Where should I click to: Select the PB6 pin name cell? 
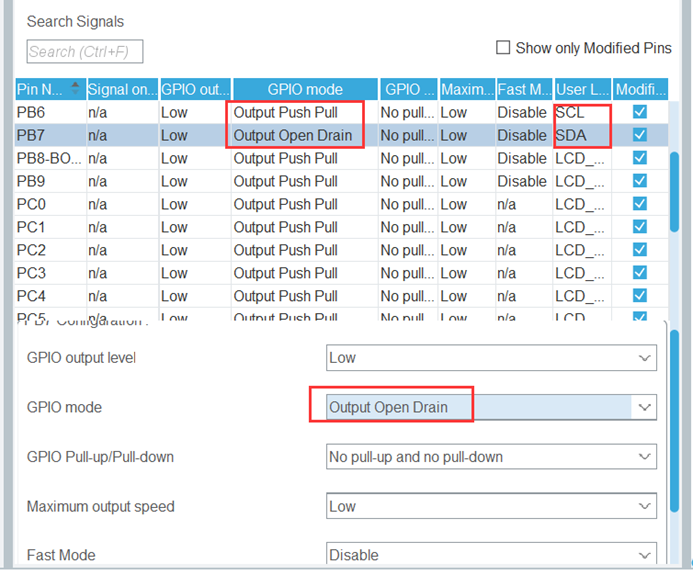pyautogui.click(x=50, y=112)
